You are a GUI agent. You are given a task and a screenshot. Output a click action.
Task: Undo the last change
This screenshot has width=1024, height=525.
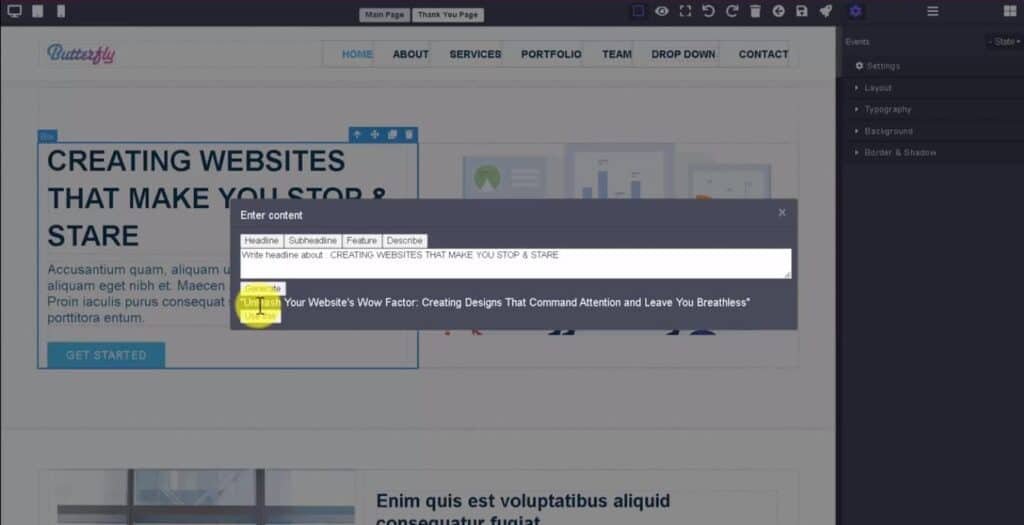708,11
